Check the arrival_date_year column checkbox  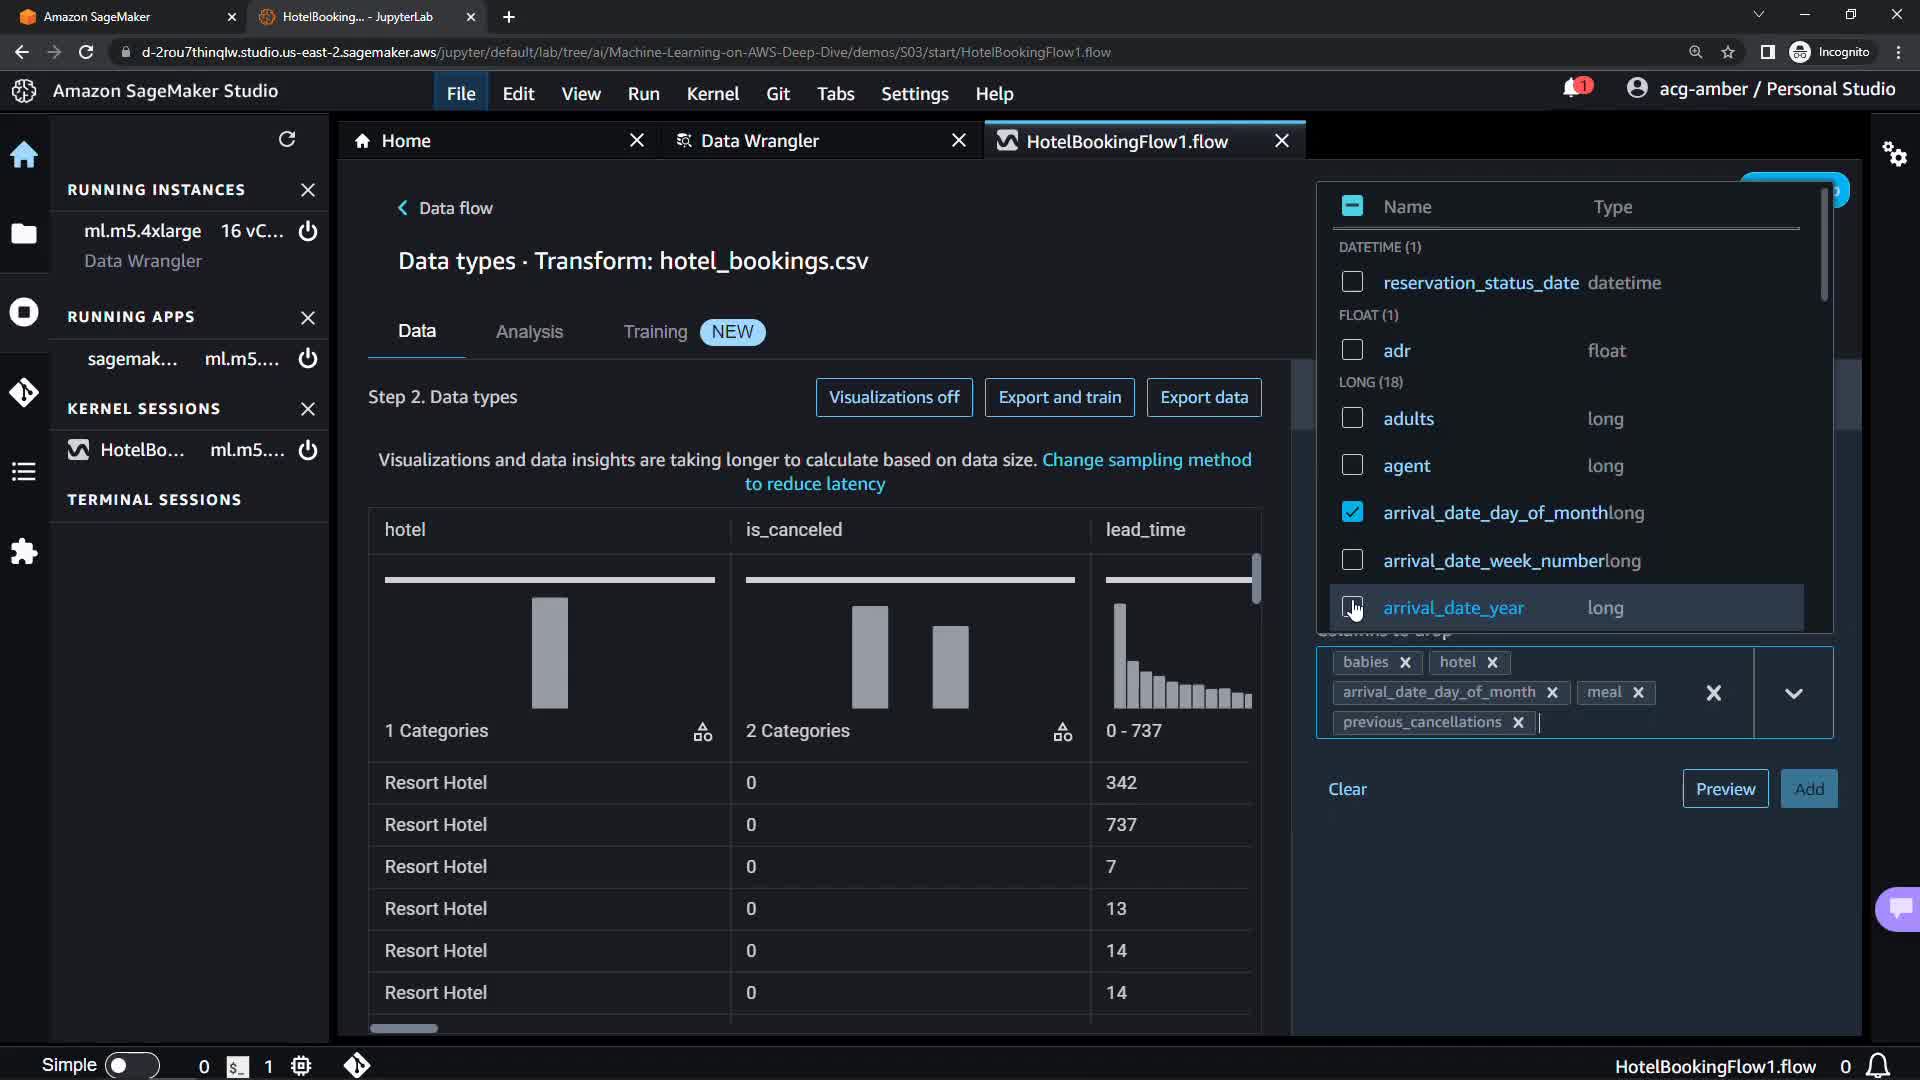1352,607
